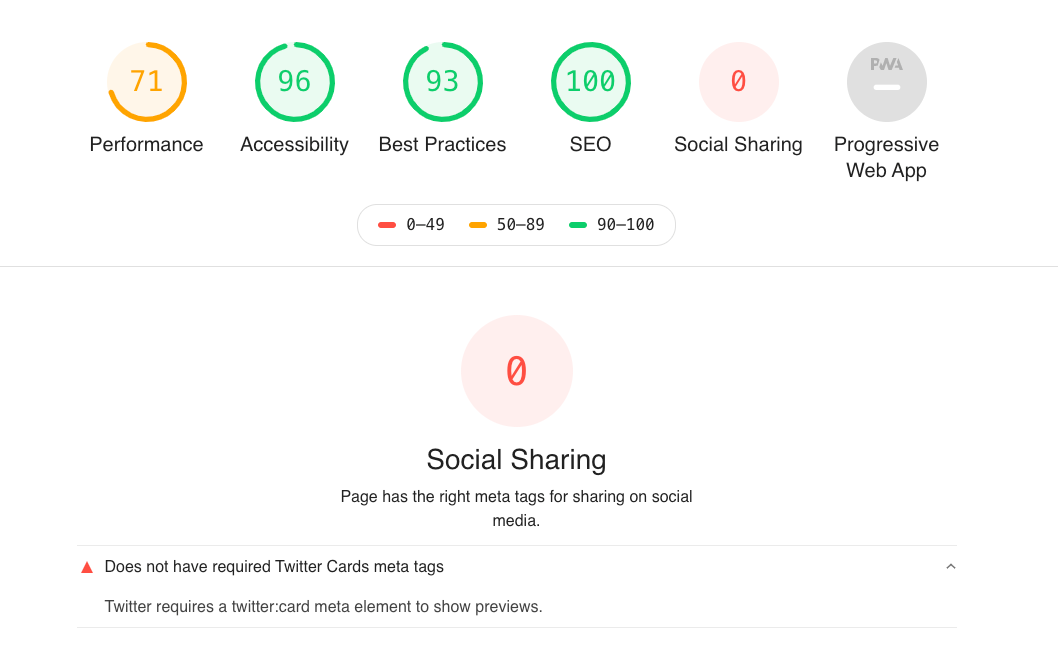
Task: Click the red warning triangle on Twitter Cards audit
Action: (87, 566)
